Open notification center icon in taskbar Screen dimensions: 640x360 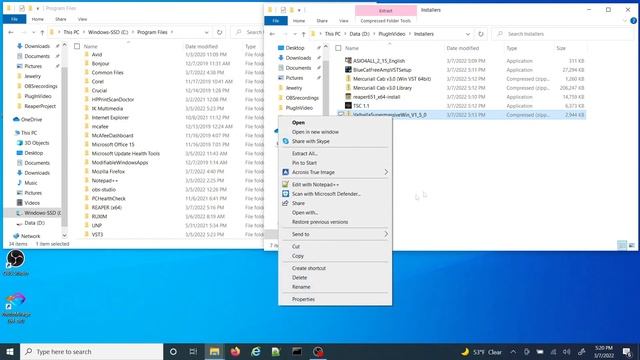click(627, 352)
